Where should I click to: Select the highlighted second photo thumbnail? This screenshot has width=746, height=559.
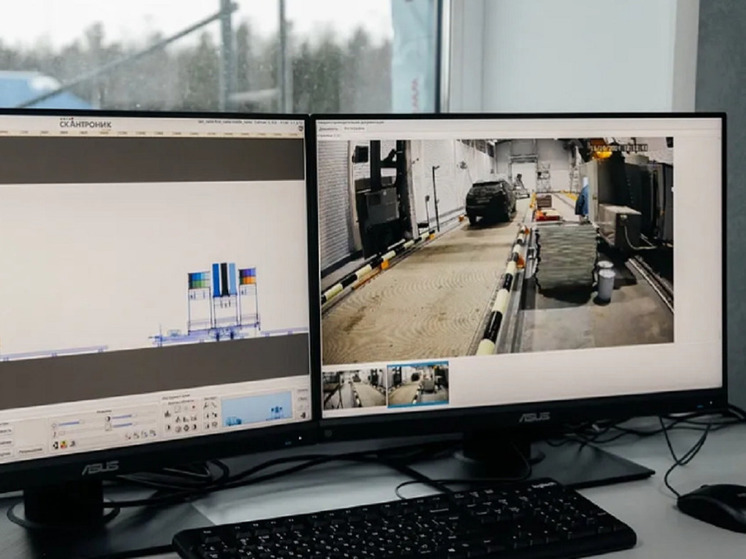418,384
